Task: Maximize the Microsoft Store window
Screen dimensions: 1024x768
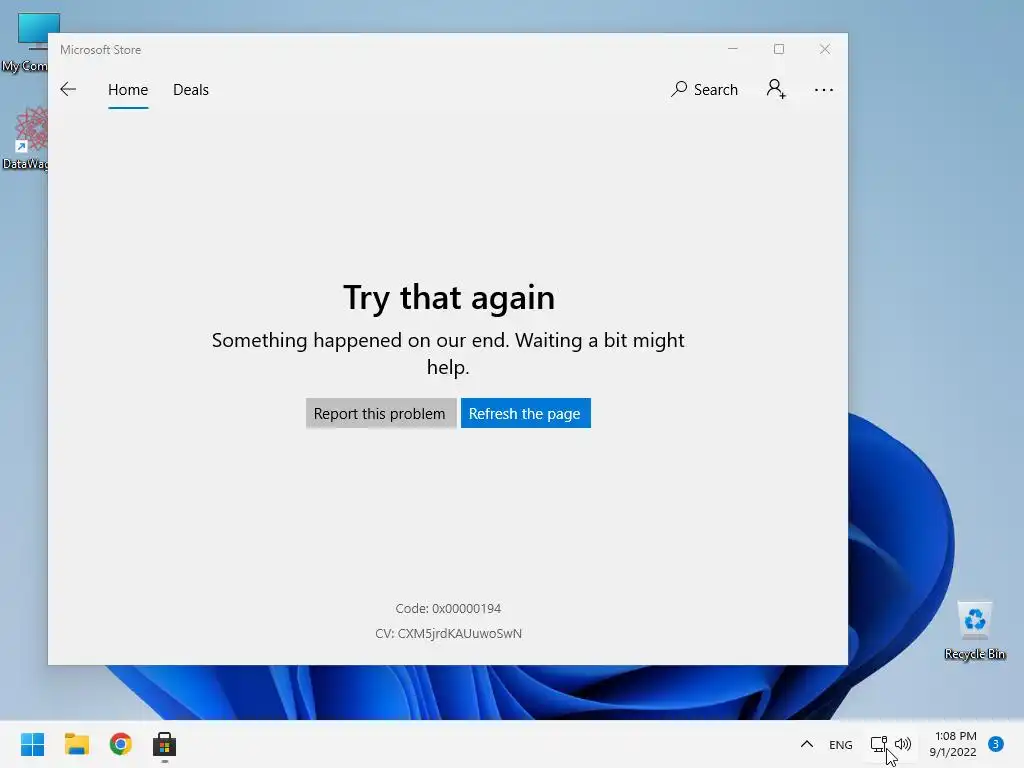Action: click(x=778, y=49)
